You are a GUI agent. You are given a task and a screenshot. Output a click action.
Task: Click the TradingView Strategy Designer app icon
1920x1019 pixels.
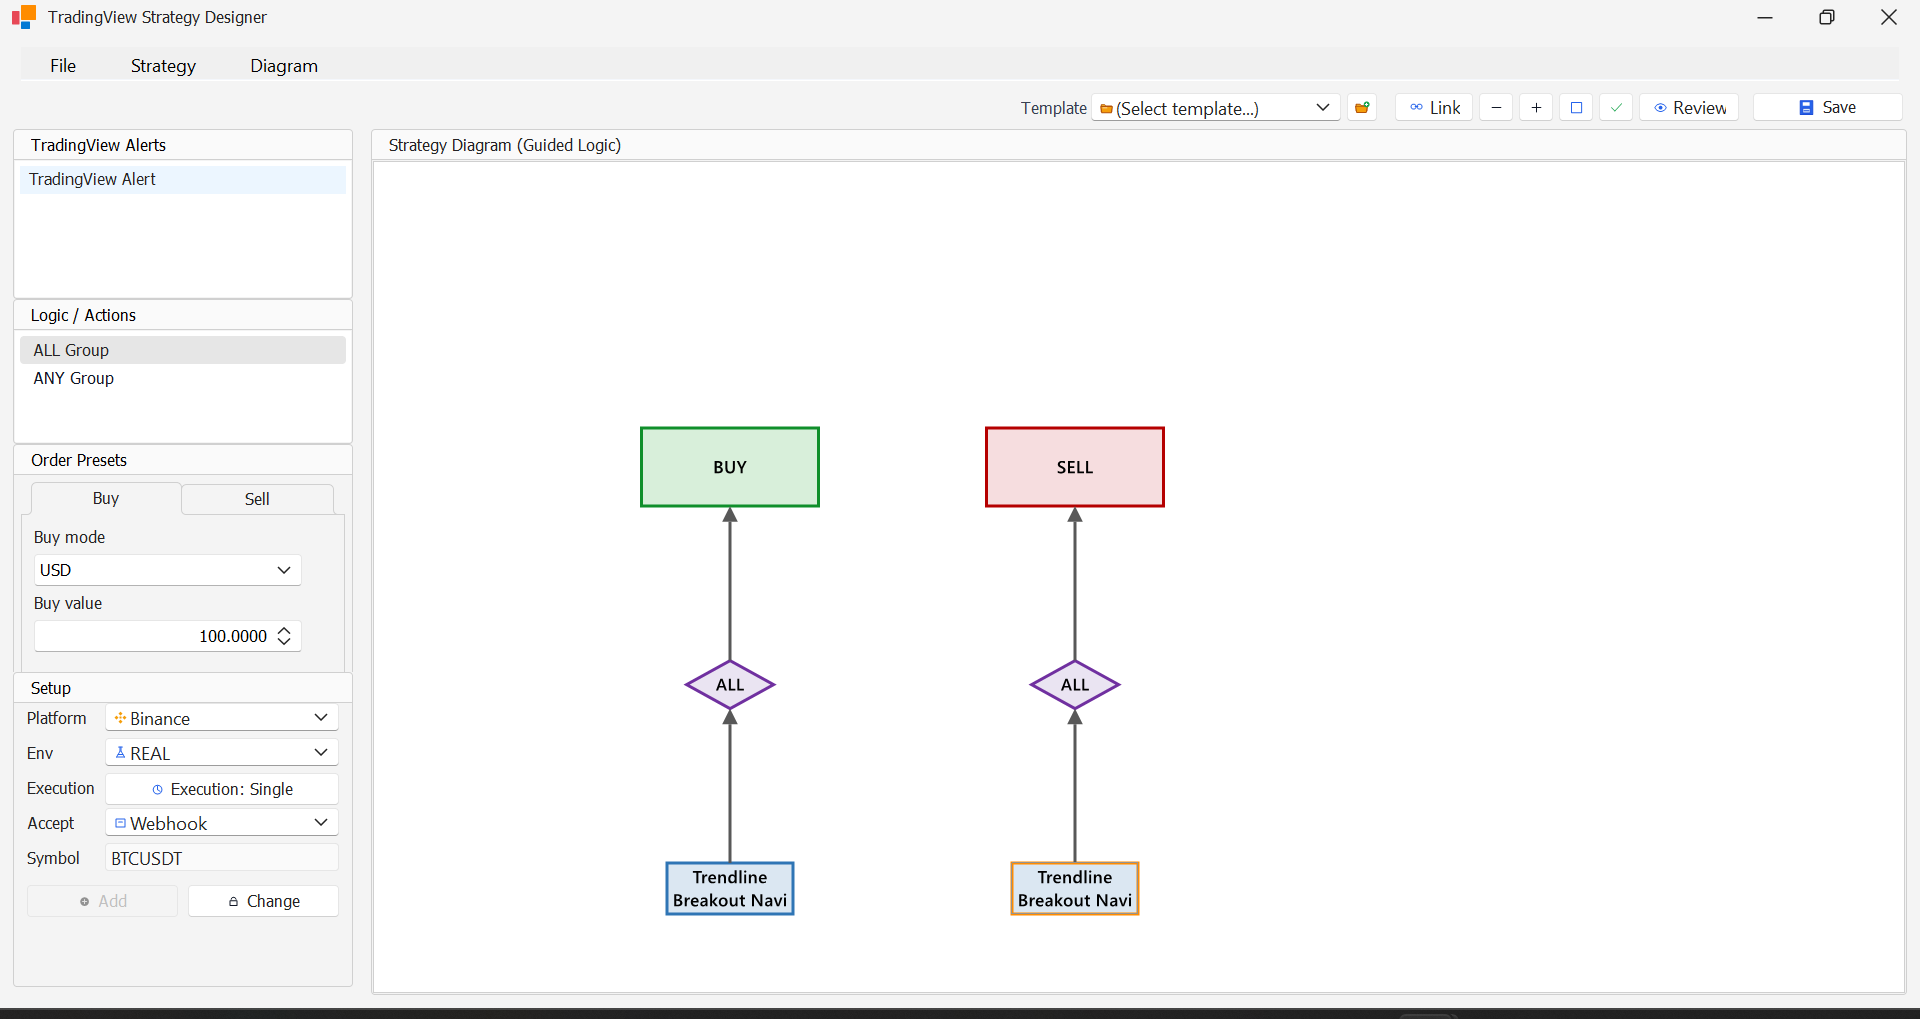pyautogui.click(x=24, y=17)
